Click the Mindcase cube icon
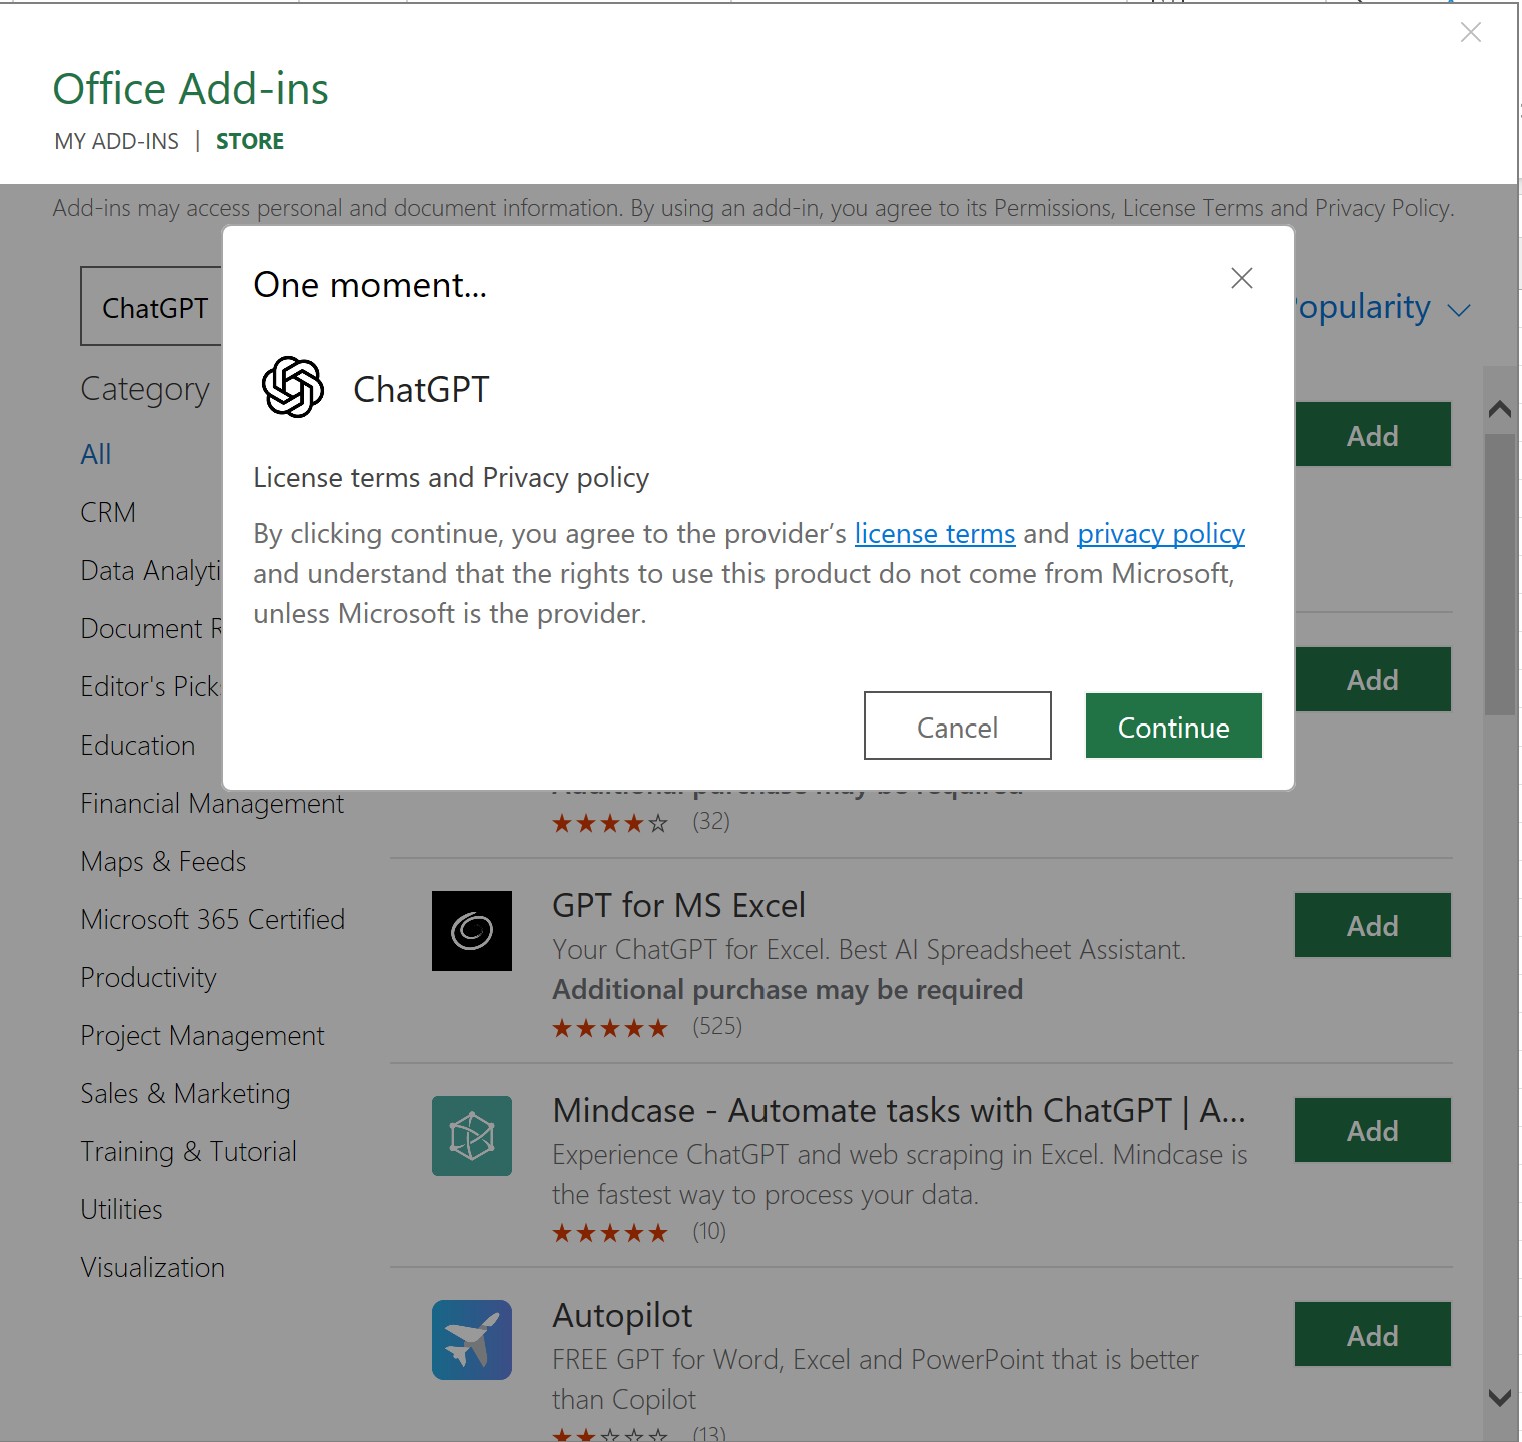The image size is (1522, 1442). pos(472,1136)
